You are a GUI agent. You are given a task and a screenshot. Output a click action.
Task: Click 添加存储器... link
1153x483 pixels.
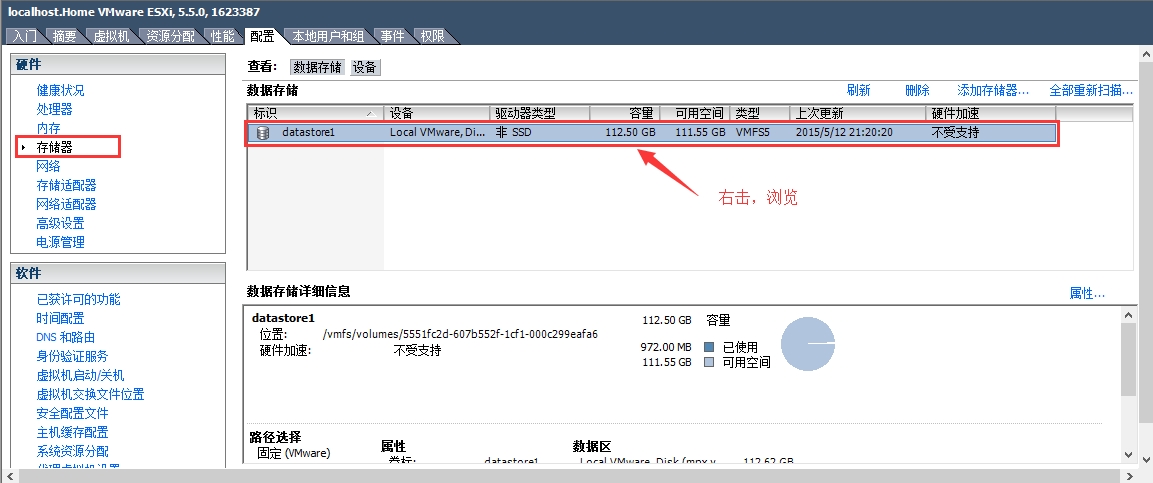pyautogui.click(x=993, y=90)
